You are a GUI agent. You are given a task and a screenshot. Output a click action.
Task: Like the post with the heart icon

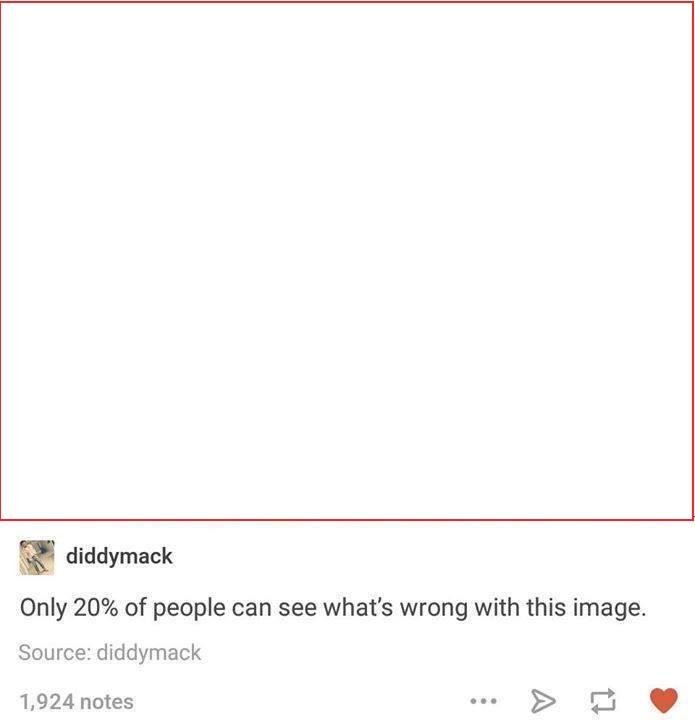(664, 701)
